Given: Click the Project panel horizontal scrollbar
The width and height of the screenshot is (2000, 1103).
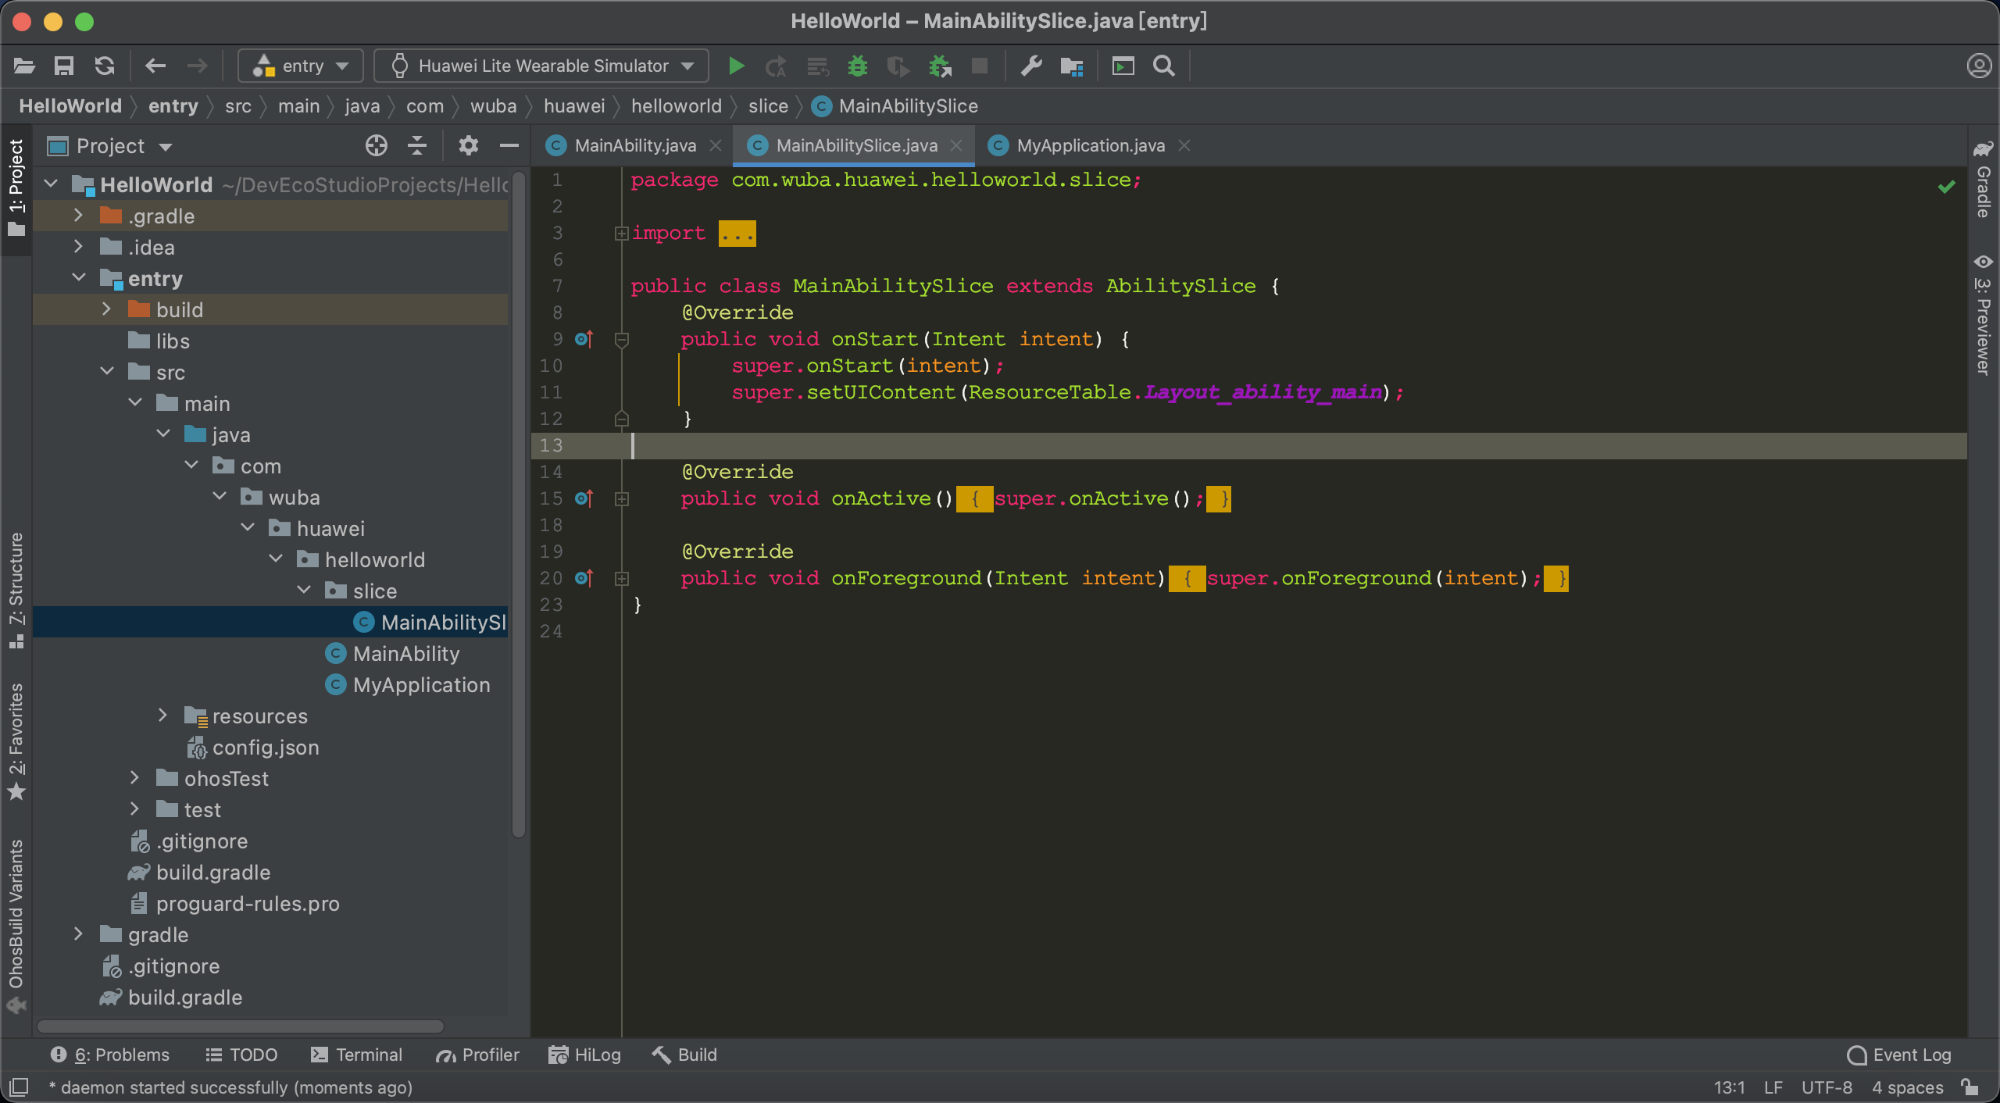Looking at the screenshot, I should [240, 1026].
